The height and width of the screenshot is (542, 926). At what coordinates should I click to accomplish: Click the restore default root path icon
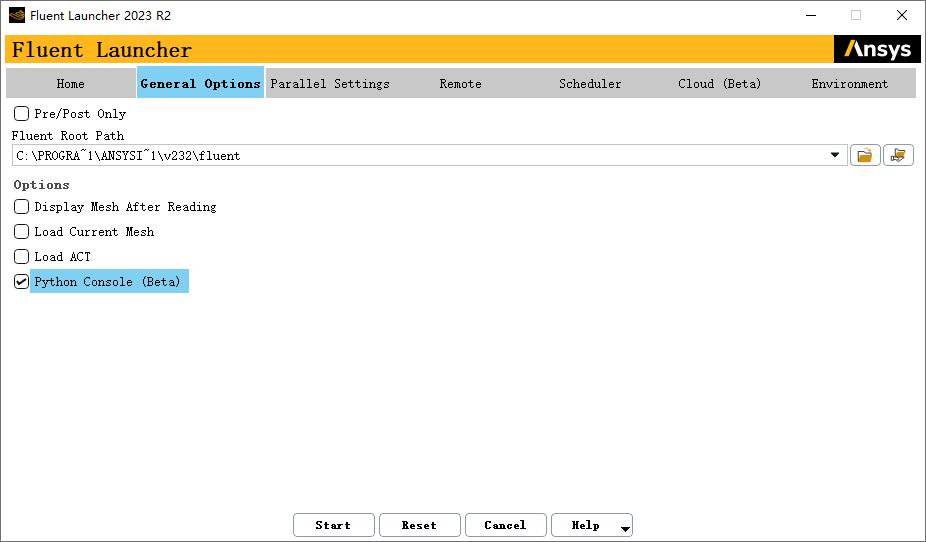tap(898, 155)
